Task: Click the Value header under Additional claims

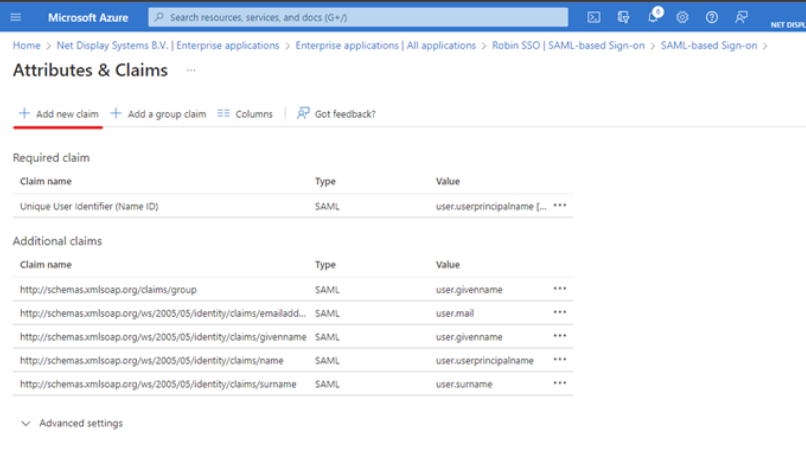Action: [x=448, y=265]
